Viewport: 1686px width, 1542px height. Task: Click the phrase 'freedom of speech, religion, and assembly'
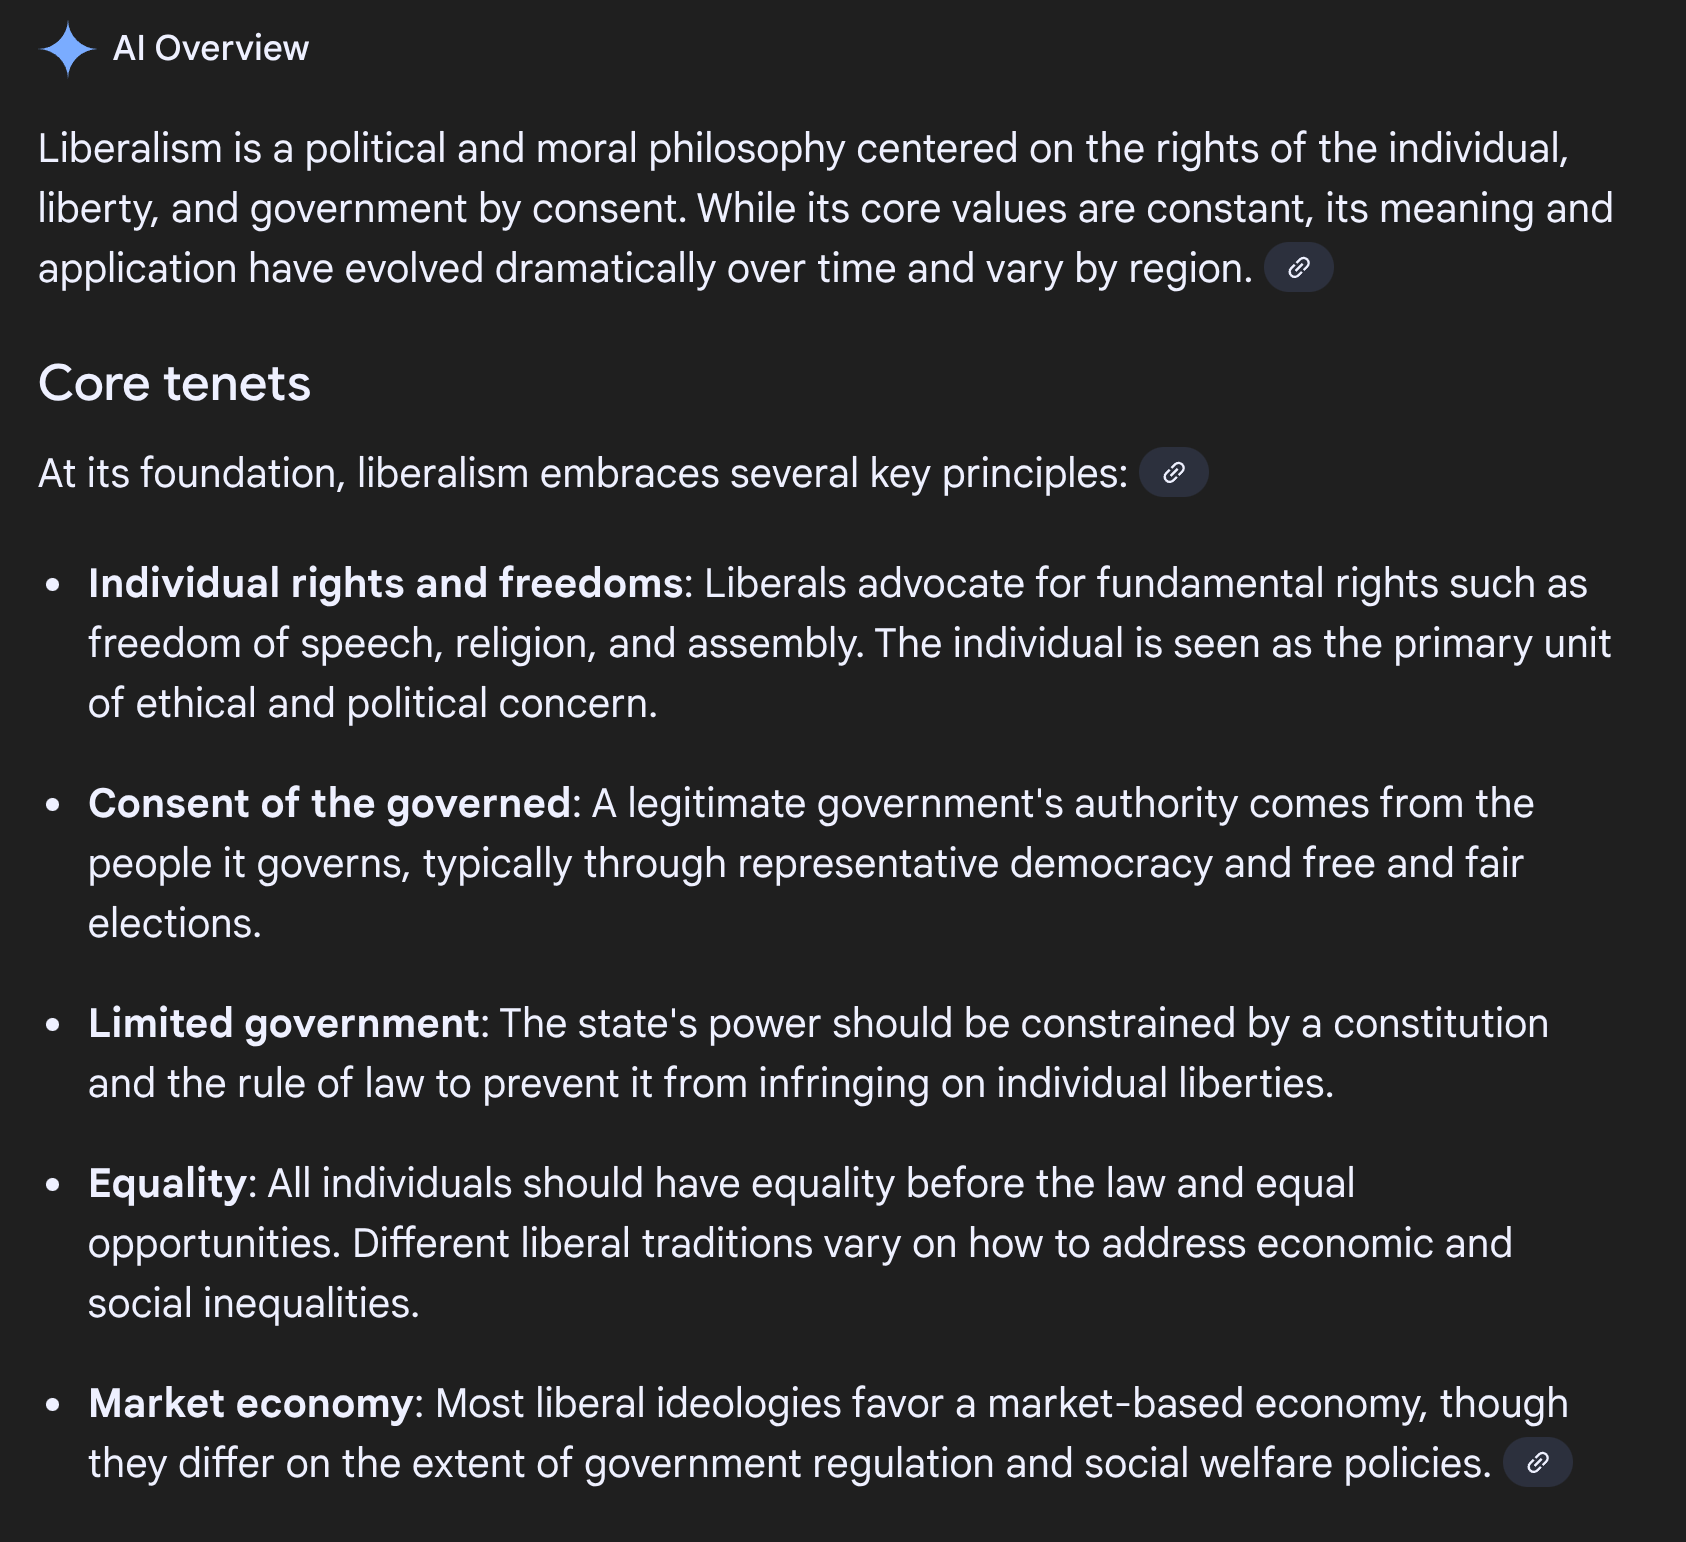(x=475, y=643)
